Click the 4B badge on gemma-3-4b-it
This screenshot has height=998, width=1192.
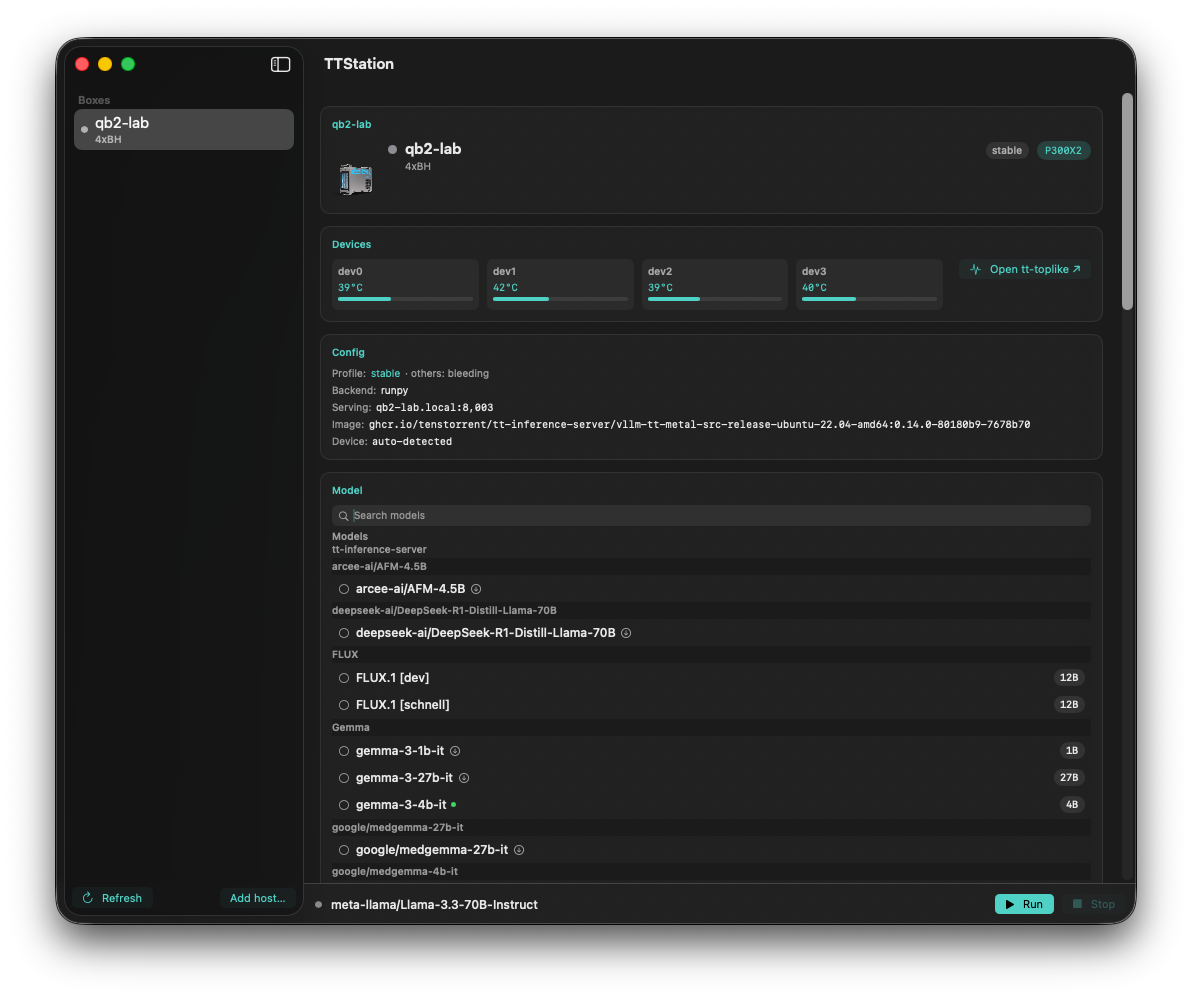(x=1072, y=804)
